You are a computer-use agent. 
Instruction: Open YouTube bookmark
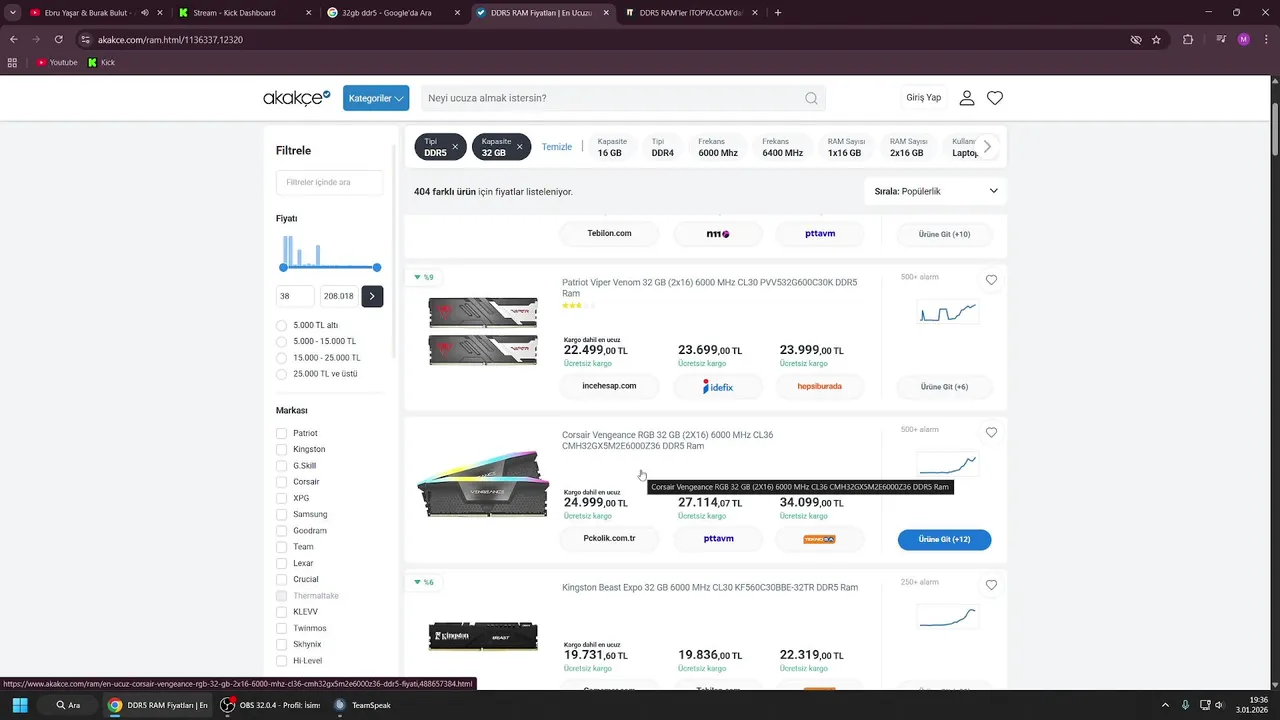tap(57, 62)
